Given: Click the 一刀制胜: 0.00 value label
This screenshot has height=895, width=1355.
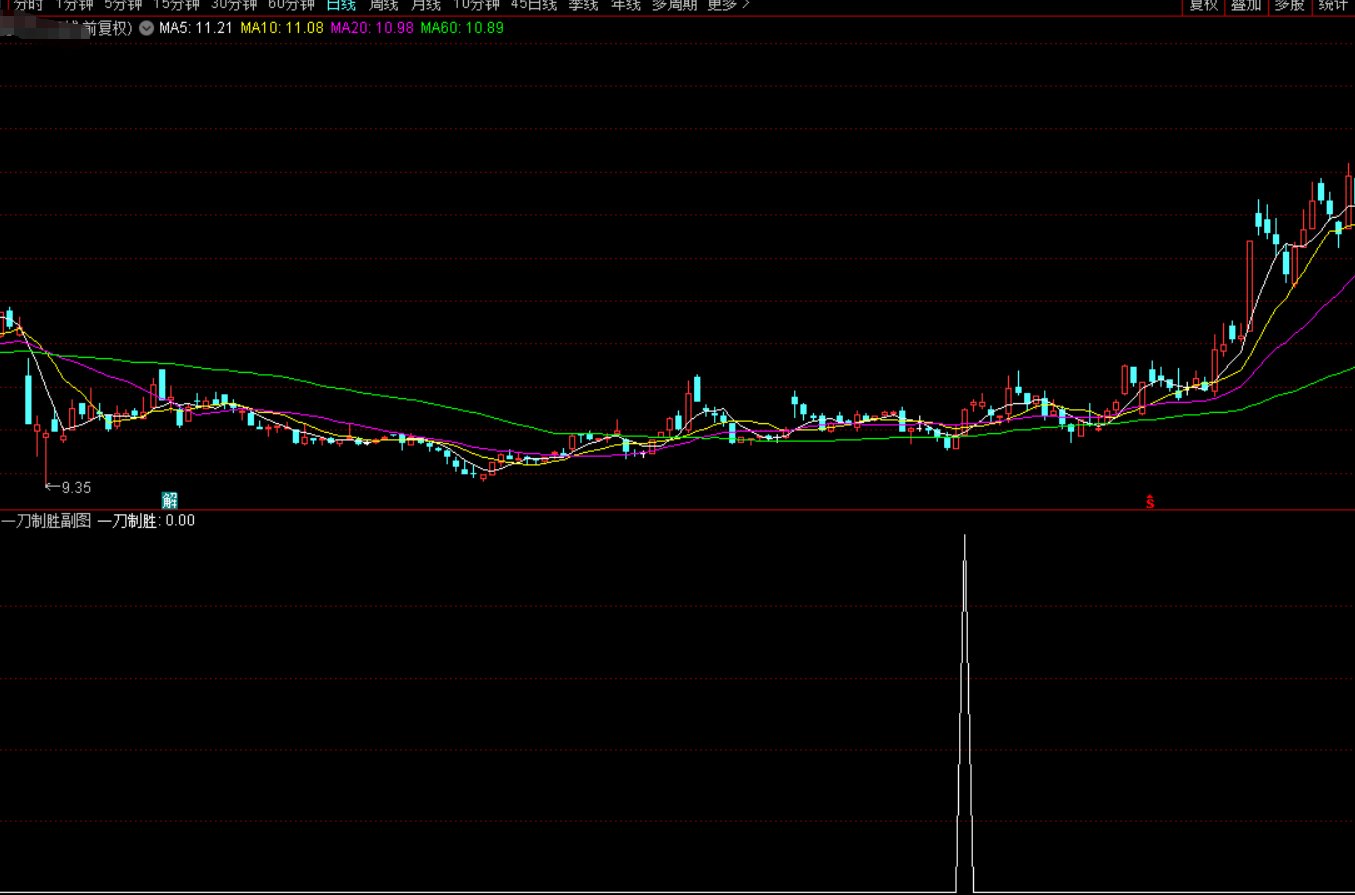Looking at the screenshot, I should click(x=146, y=521).
